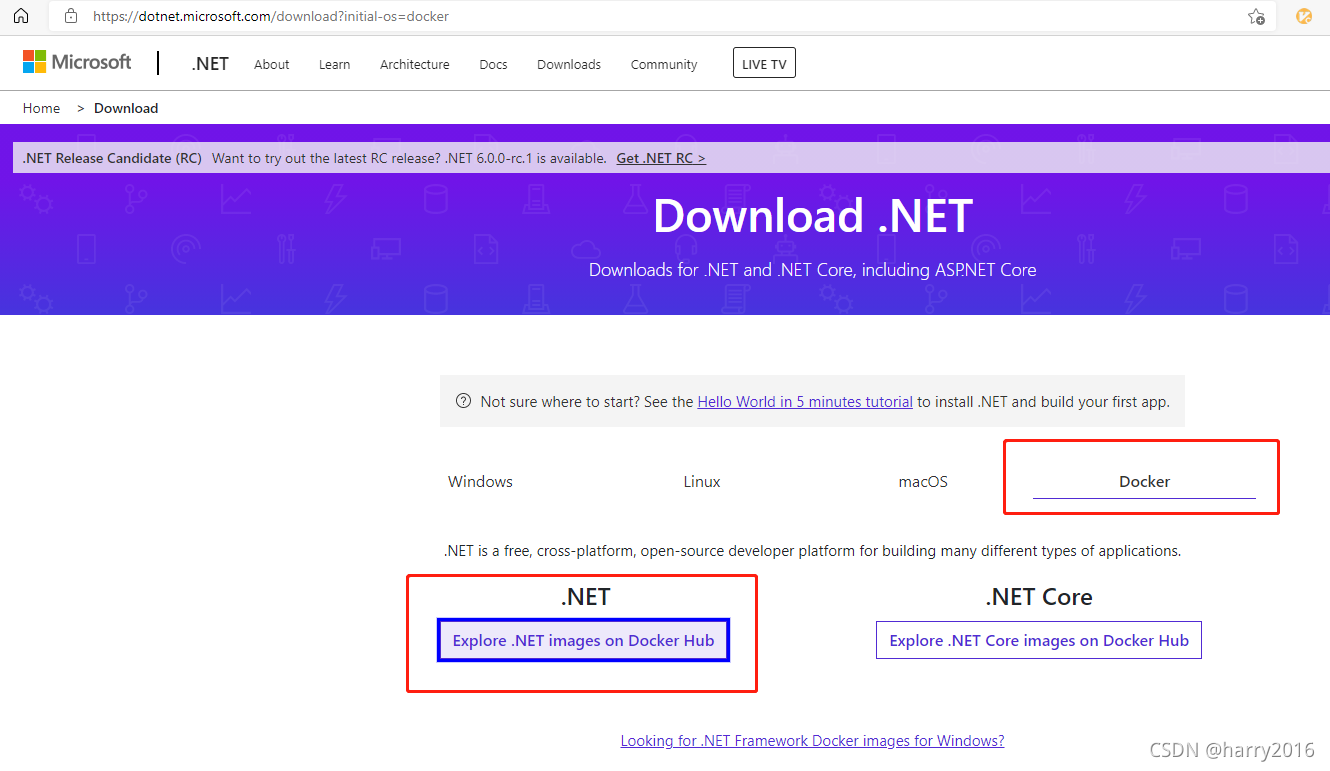Click the browser home icon

21,16
